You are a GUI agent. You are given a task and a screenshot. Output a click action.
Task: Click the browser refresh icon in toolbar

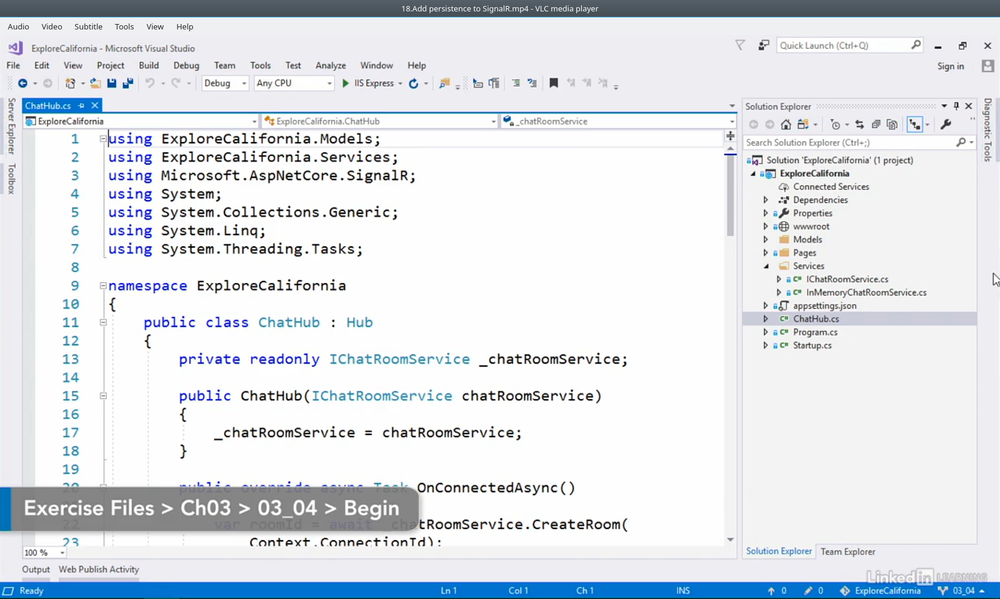click(x=413, y=84)
